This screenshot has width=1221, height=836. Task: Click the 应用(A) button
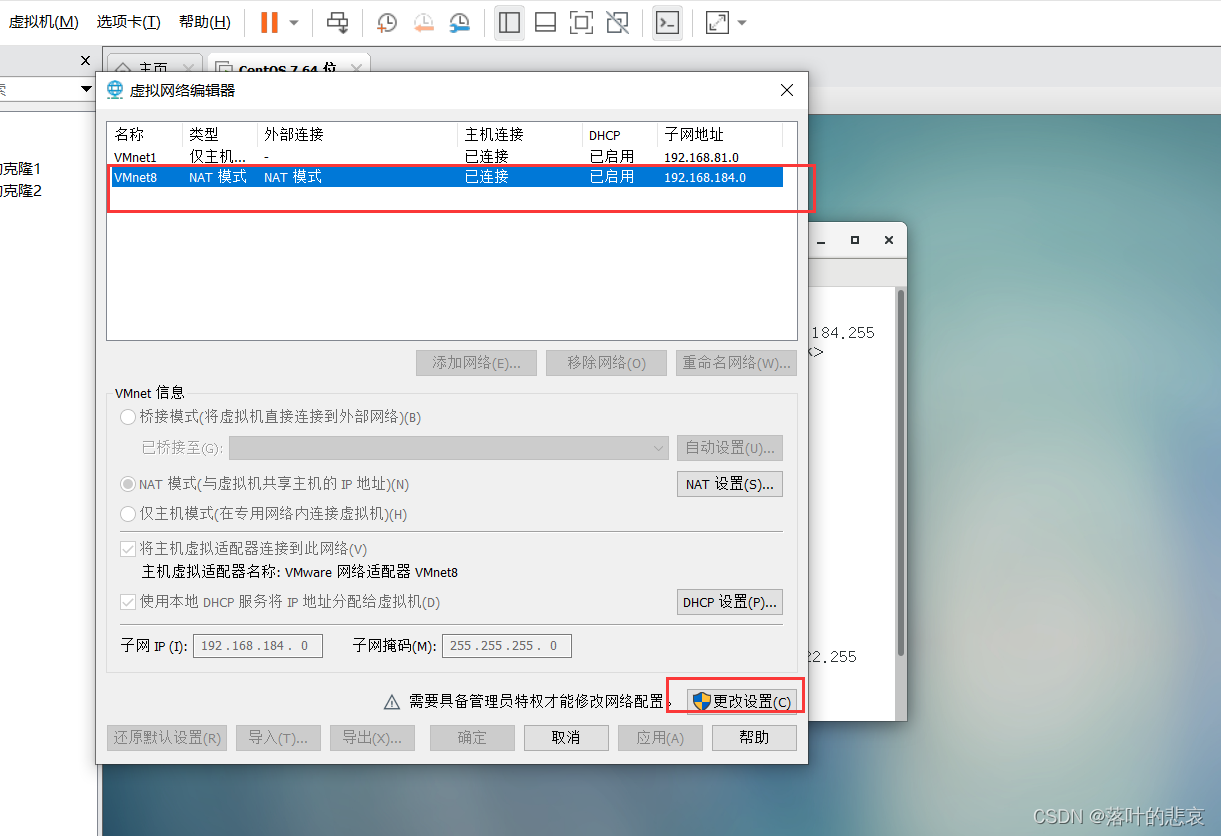point(660,738)
